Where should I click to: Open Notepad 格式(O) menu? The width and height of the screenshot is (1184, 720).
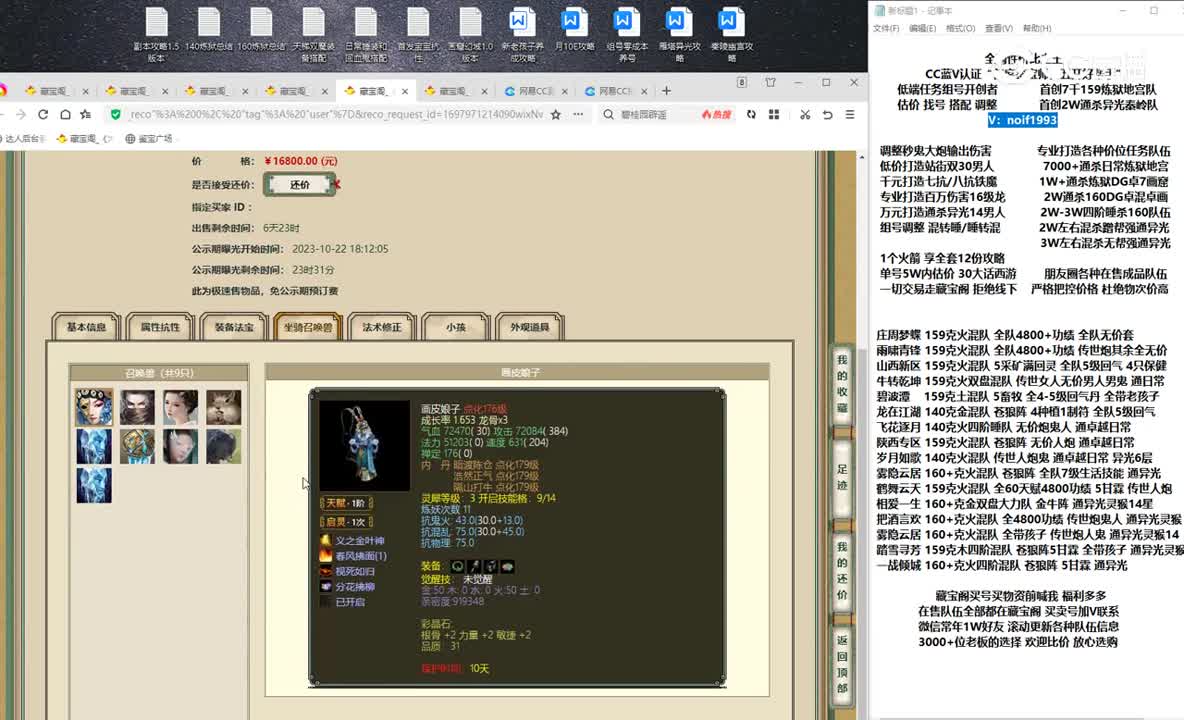point(960,28)
